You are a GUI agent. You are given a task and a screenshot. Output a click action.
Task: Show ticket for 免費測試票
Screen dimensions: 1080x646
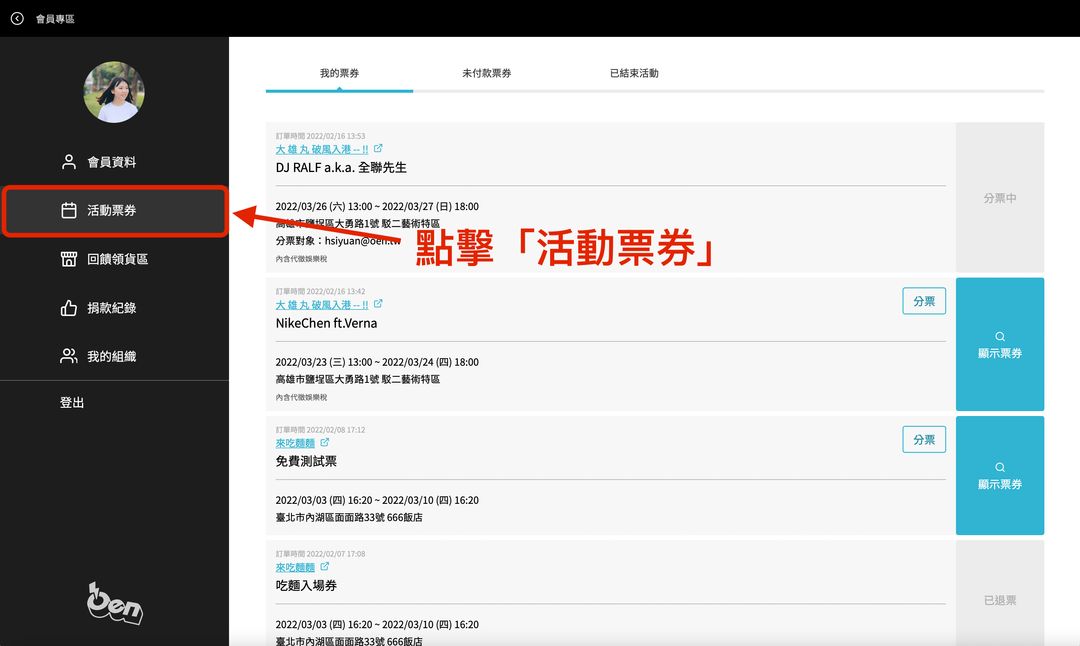[x=999, y=476]
